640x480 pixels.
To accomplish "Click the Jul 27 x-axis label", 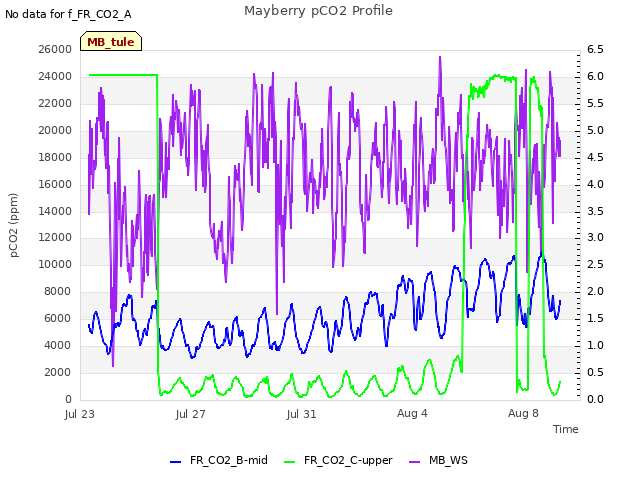I will pyautogui.click(x=190, y=414).
